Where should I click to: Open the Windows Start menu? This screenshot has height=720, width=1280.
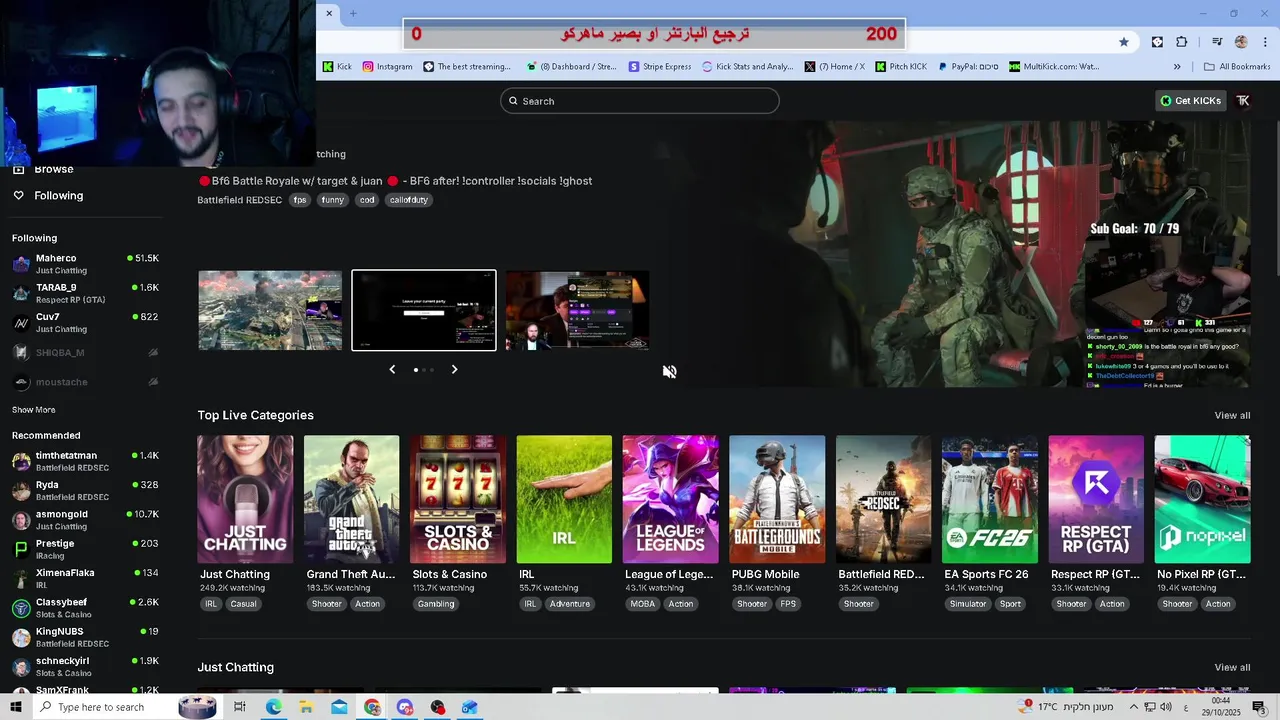tap(15, 707)
